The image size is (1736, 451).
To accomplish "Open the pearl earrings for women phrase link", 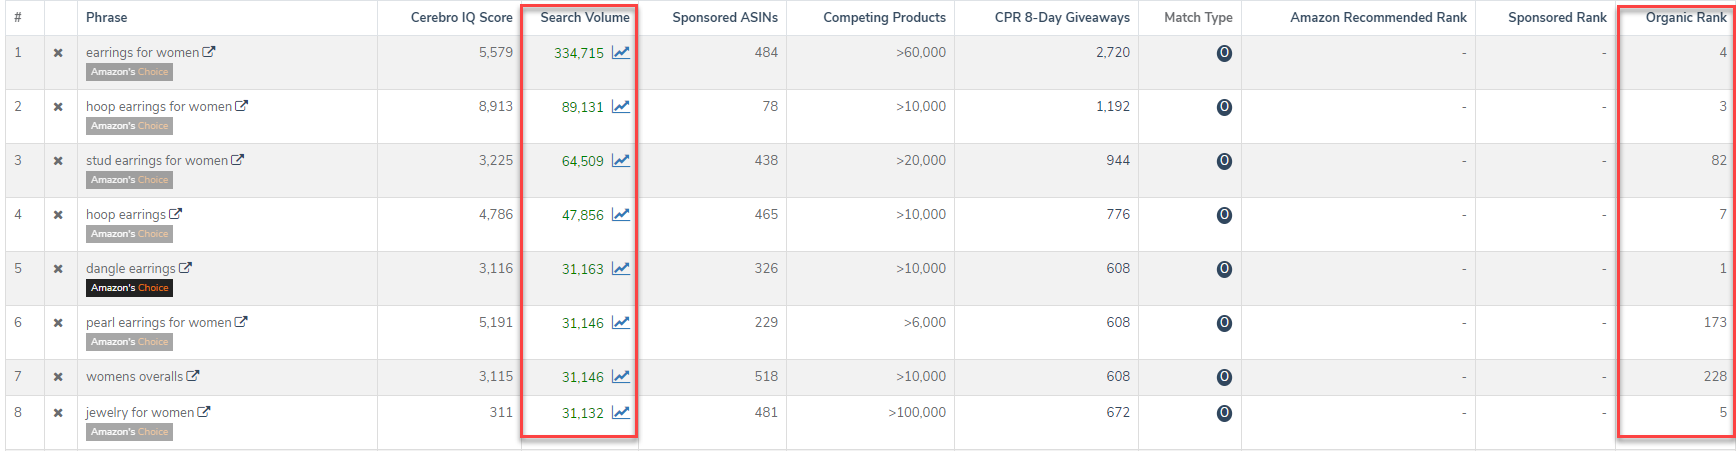I will pyautogui.click(x=158, y=322).
